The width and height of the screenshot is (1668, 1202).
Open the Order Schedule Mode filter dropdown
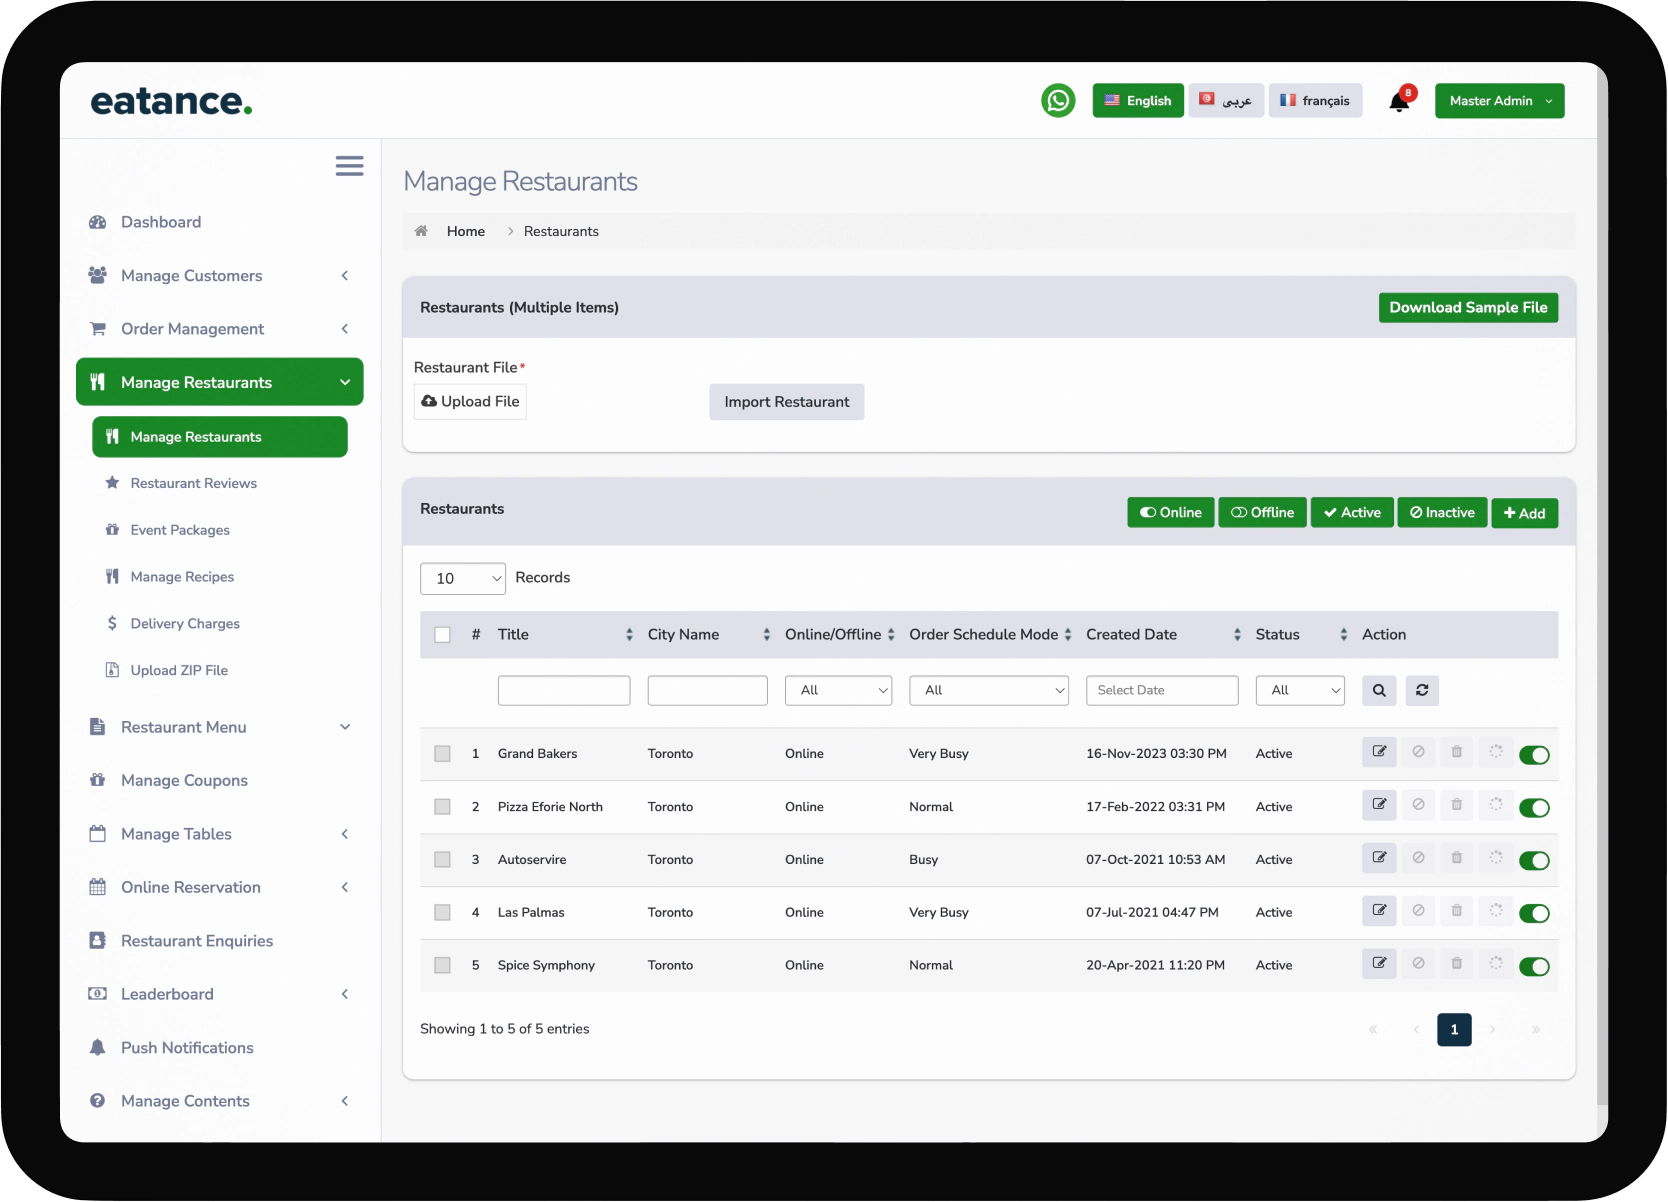point(988,691)
